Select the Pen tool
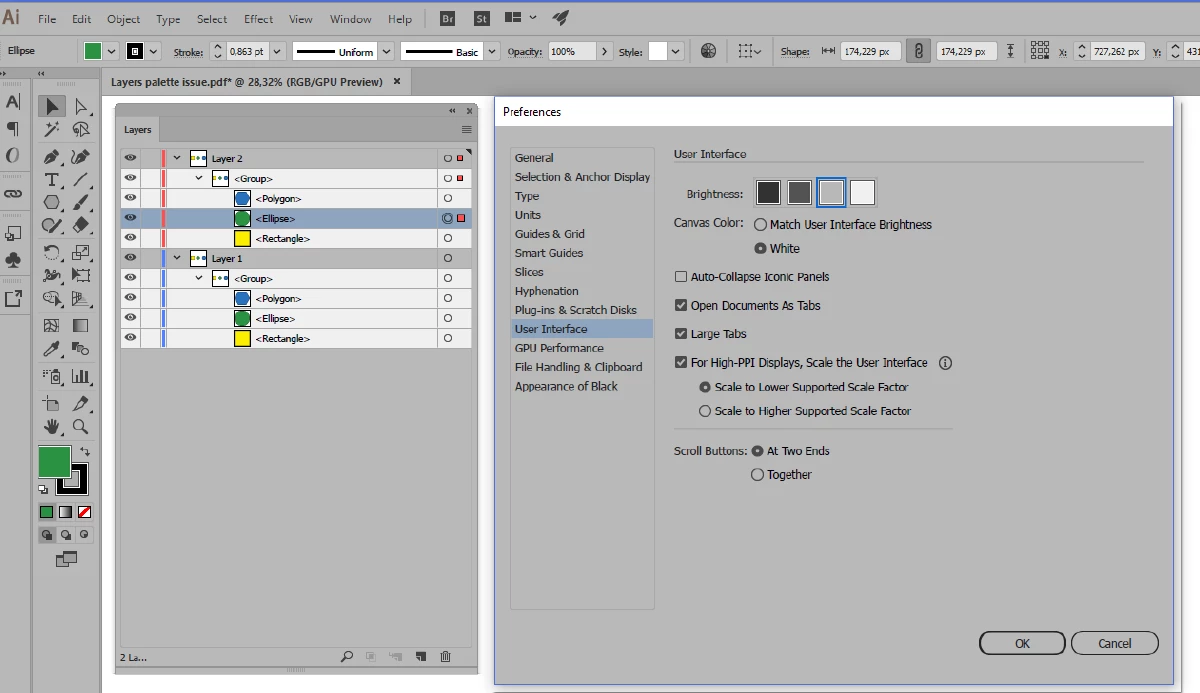This screenshot has width=1200, height=693. point(52,156)
